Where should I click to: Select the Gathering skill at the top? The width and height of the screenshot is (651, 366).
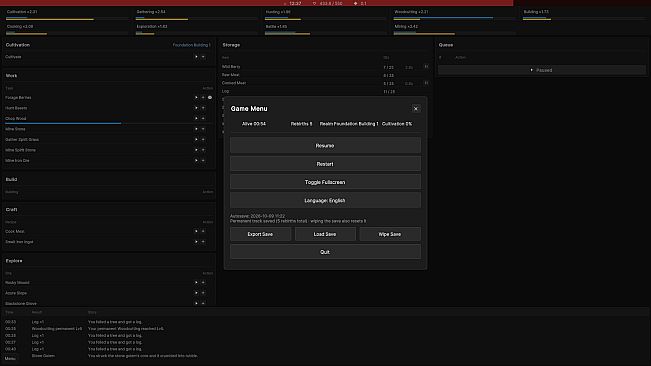151,12
